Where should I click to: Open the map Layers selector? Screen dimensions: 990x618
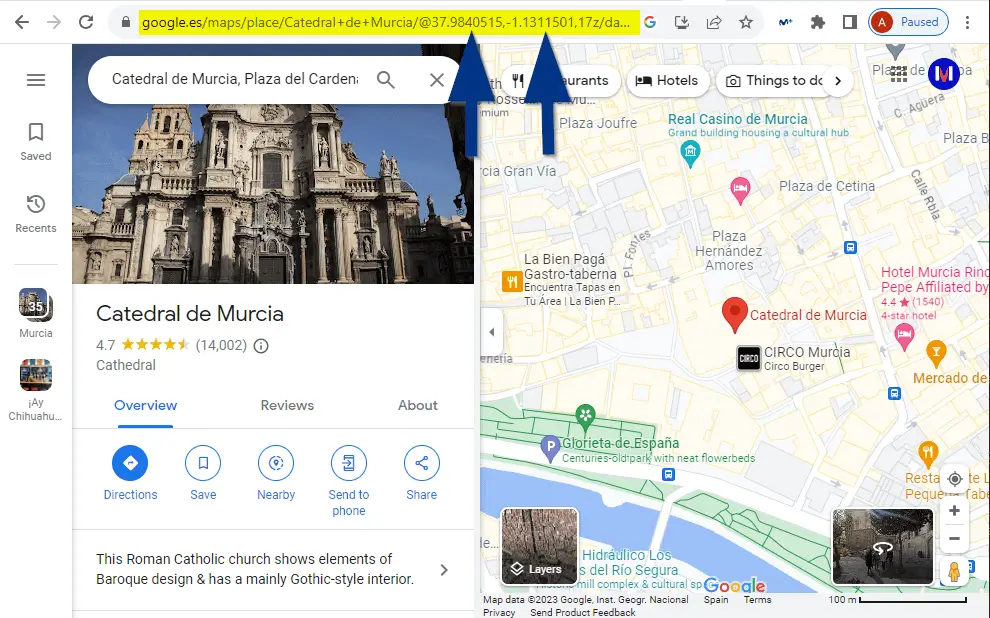[x=539, y=546]
